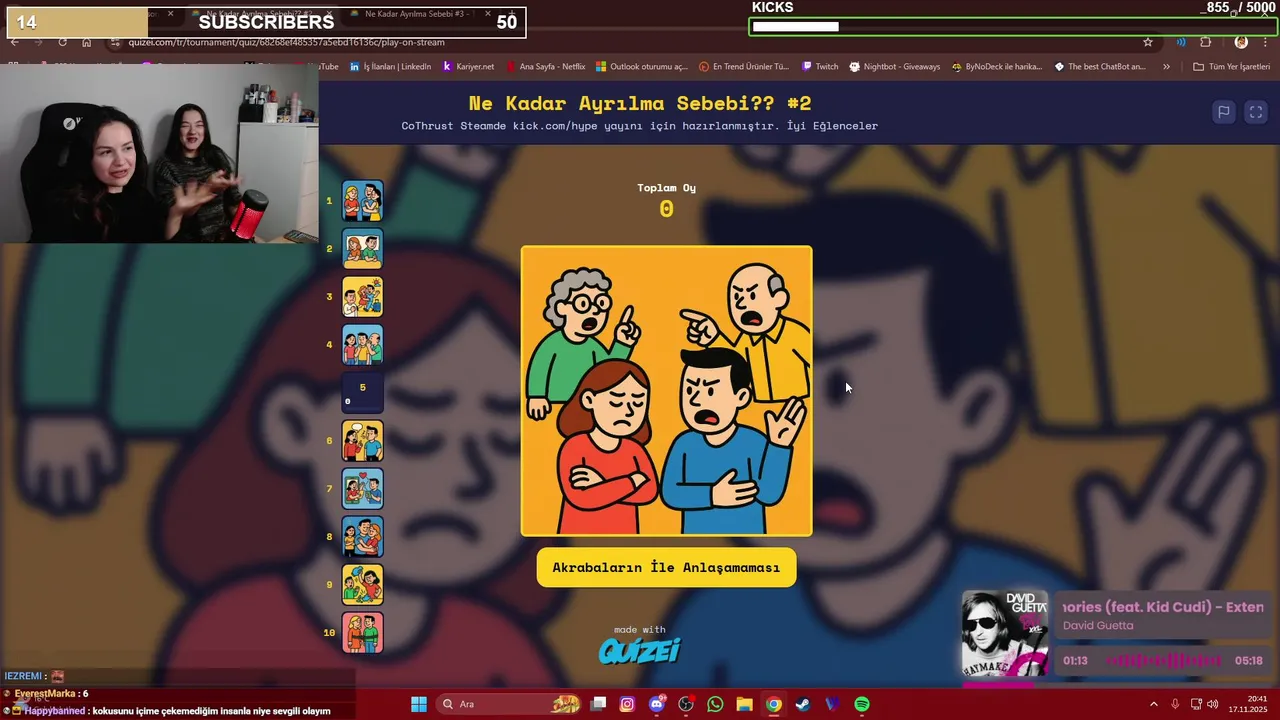Viewport: 1280px width, 720px height.
Task: Go back with the browser back arrow
Action: pyautogui.click(x=15, y=42)
